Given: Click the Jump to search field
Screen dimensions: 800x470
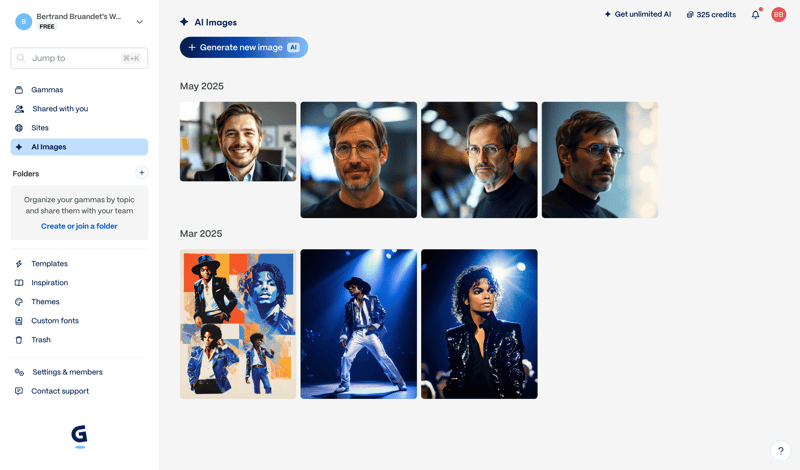Looking at the screenshot, I should click(79, 58).
